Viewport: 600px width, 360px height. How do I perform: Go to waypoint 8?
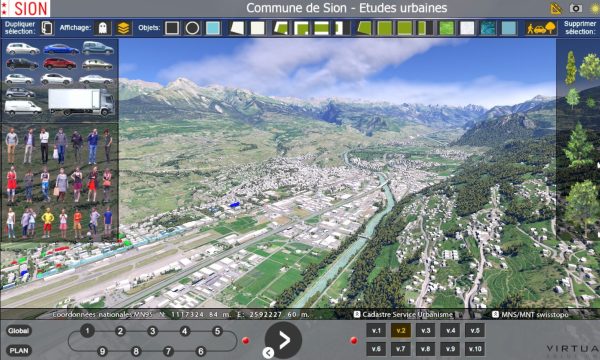click(x=136, y=351)
